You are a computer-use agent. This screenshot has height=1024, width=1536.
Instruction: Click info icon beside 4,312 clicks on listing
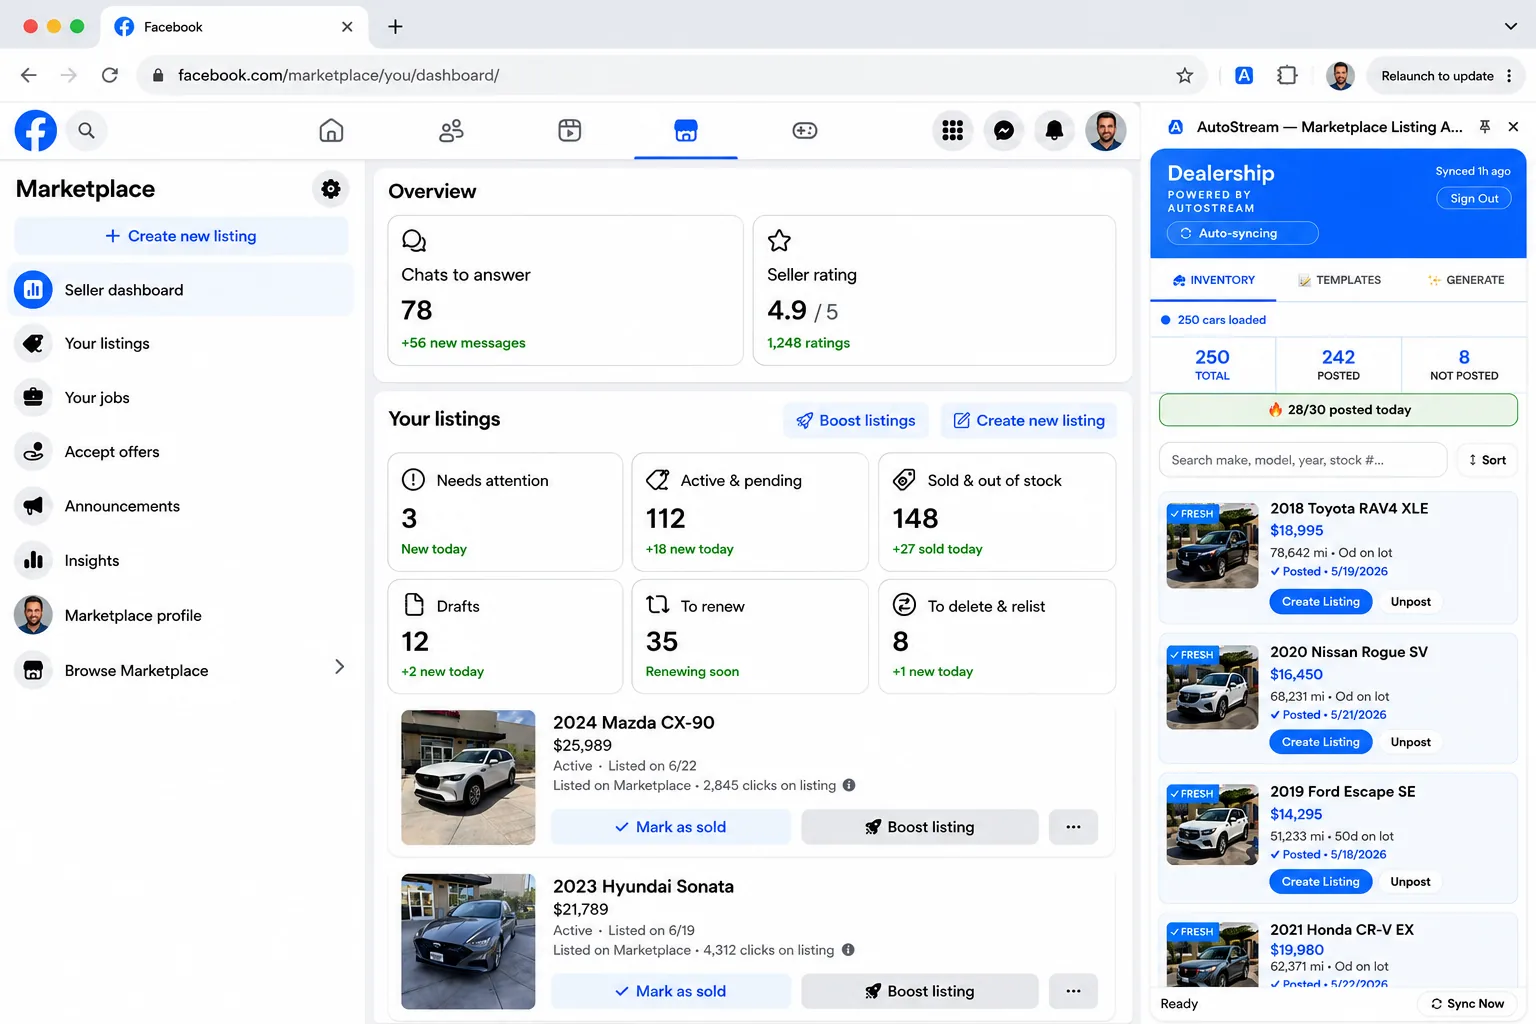coord(848,950)
